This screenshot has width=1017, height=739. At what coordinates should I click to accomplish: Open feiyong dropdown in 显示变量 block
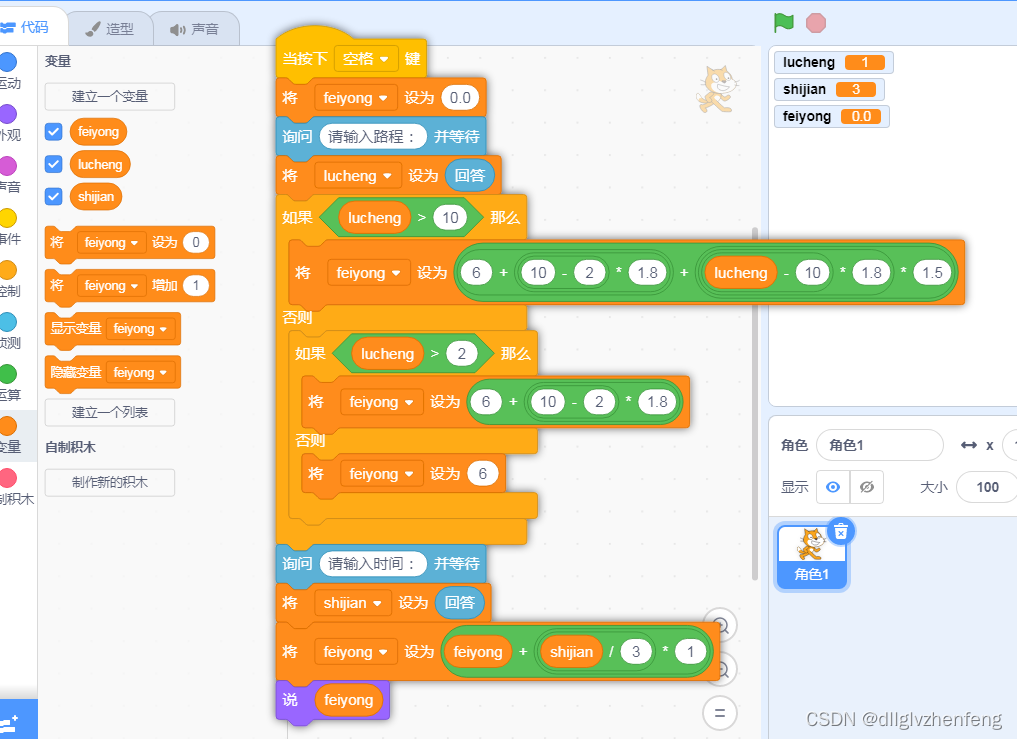pyautogui.click(x=140, y=329)
